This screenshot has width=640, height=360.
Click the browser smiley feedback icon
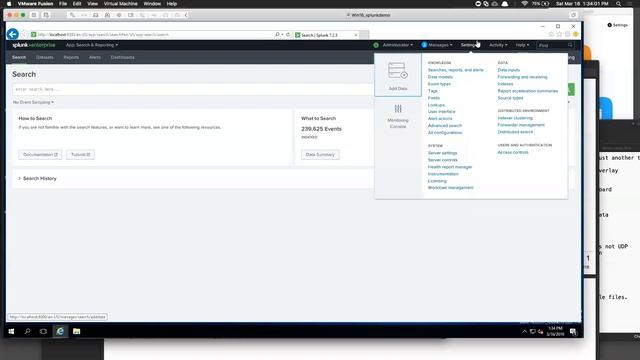click(576, 34)
